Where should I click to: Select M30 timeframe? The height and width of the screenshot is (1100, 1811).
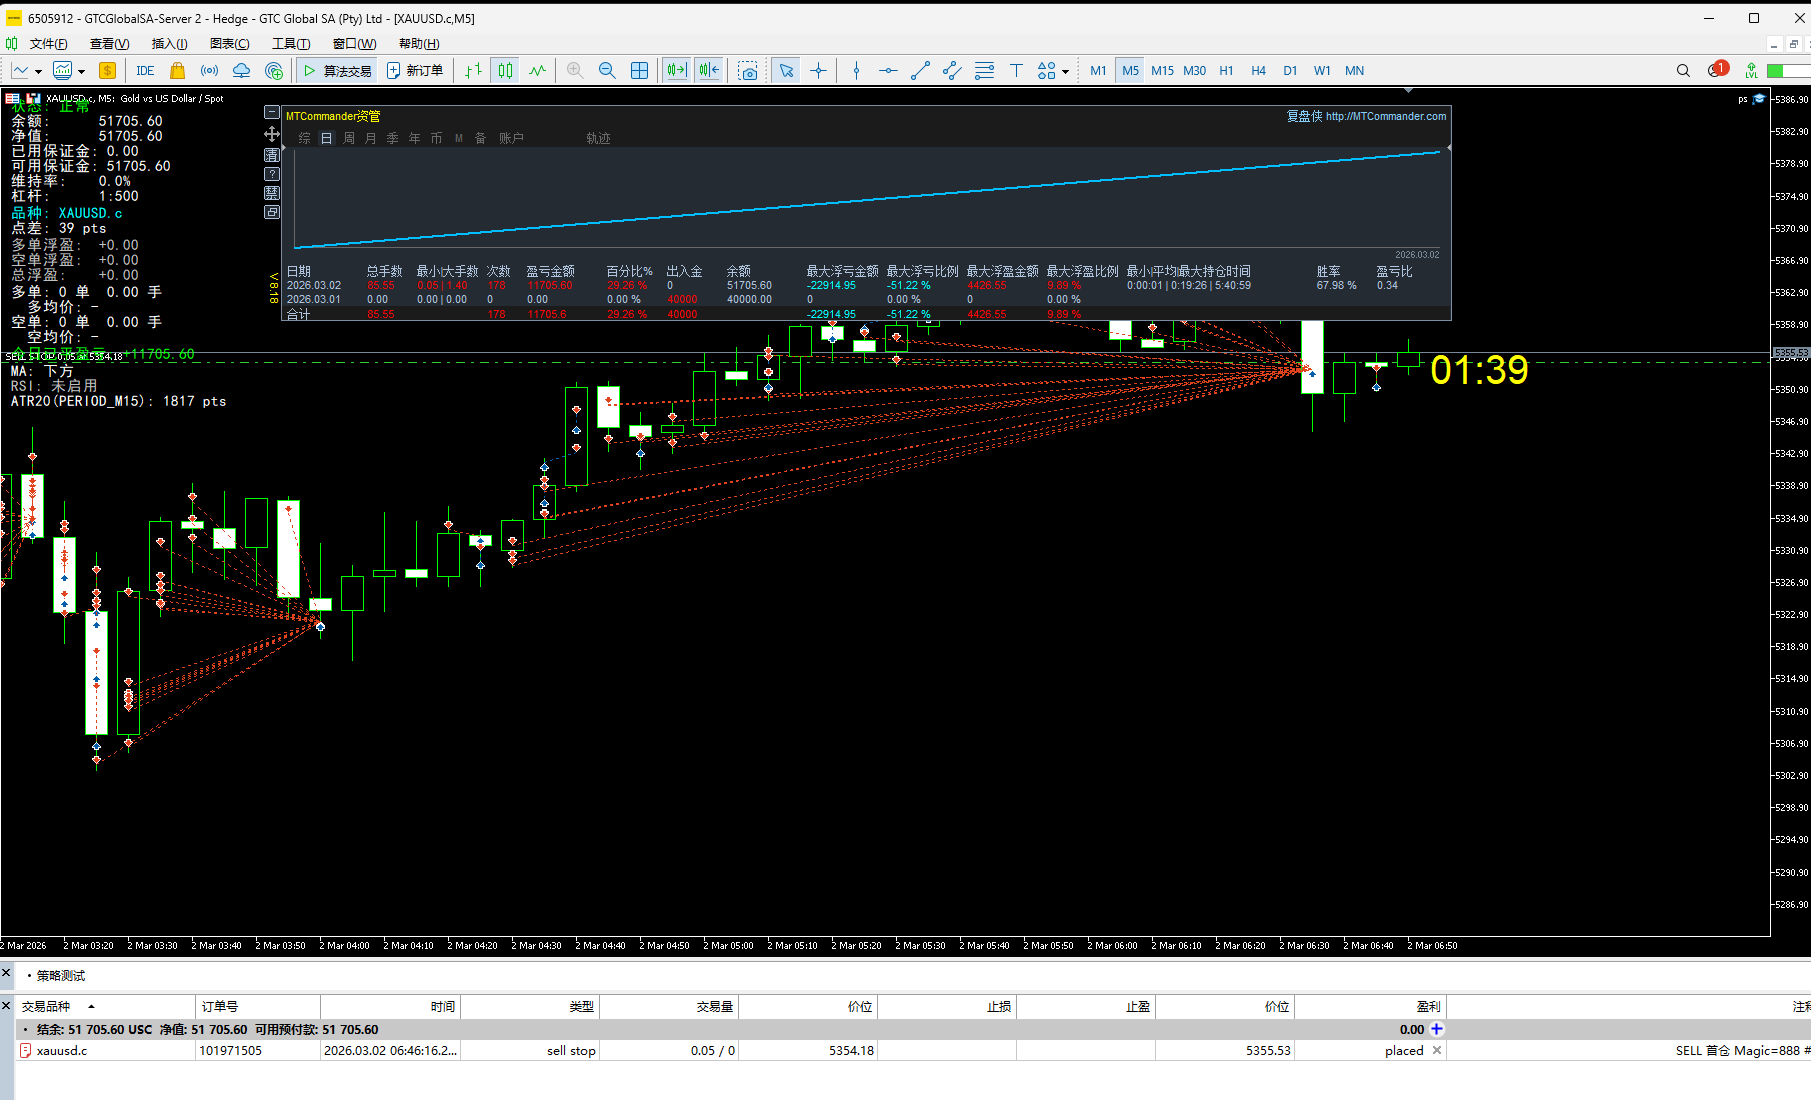coord(1194,70)
